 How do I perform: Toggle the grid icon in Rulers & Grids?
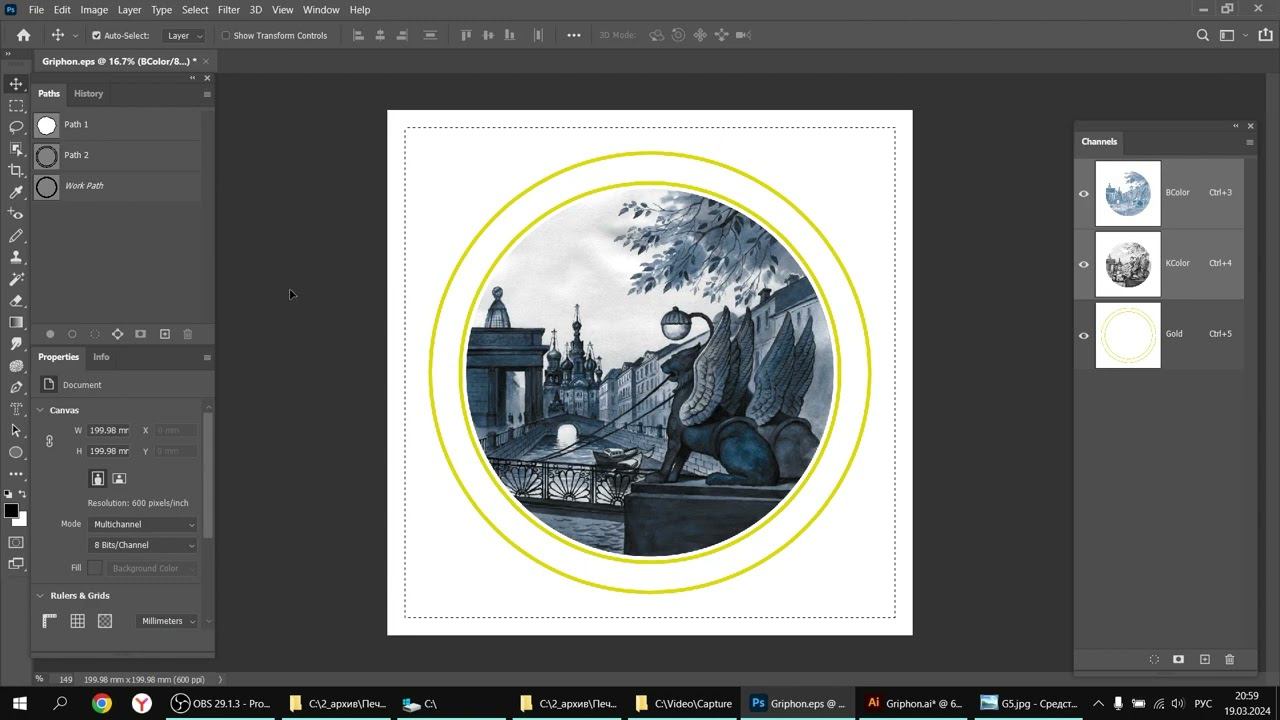point(77,621)
